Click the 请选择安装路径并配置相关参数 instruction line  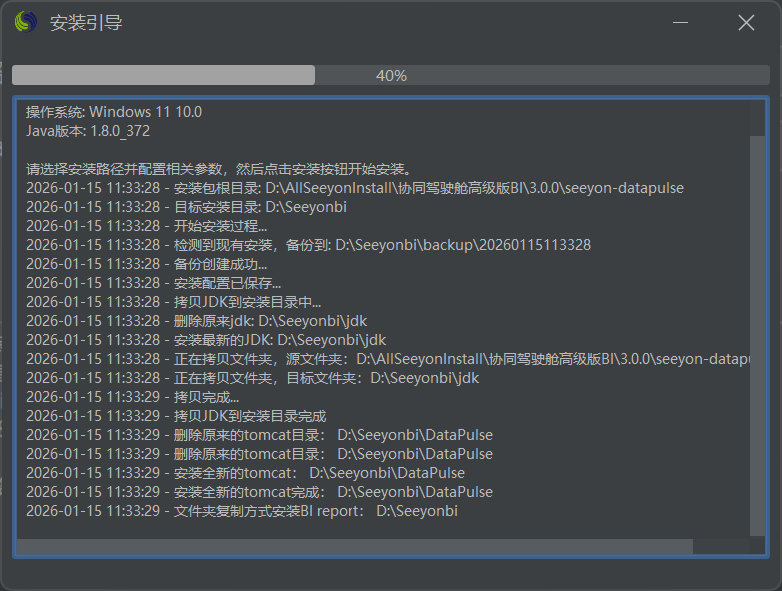click(x=219, y=169)
